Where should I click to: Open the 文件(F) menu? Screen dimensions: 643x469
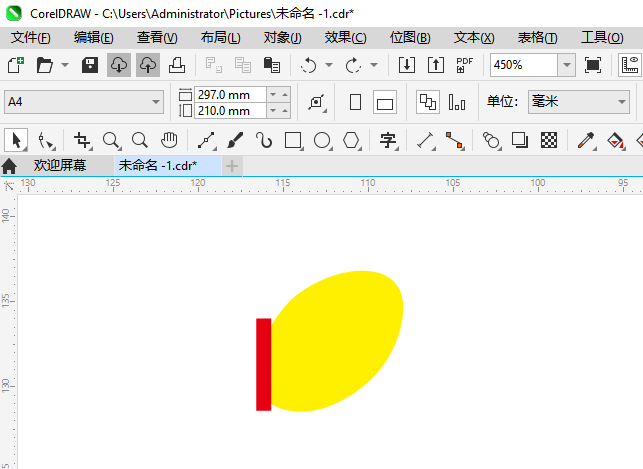point(31,38)
